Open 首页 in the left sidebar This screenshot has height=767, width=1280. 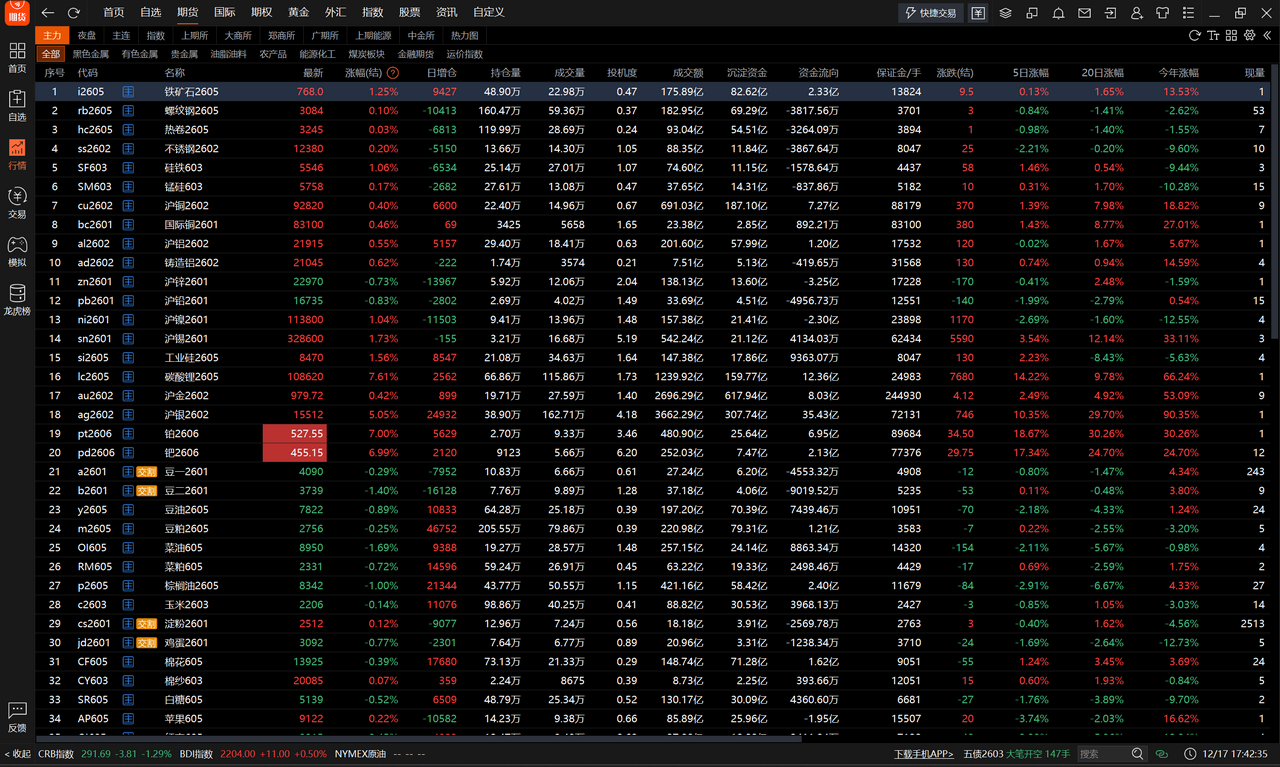pos(17,57)
